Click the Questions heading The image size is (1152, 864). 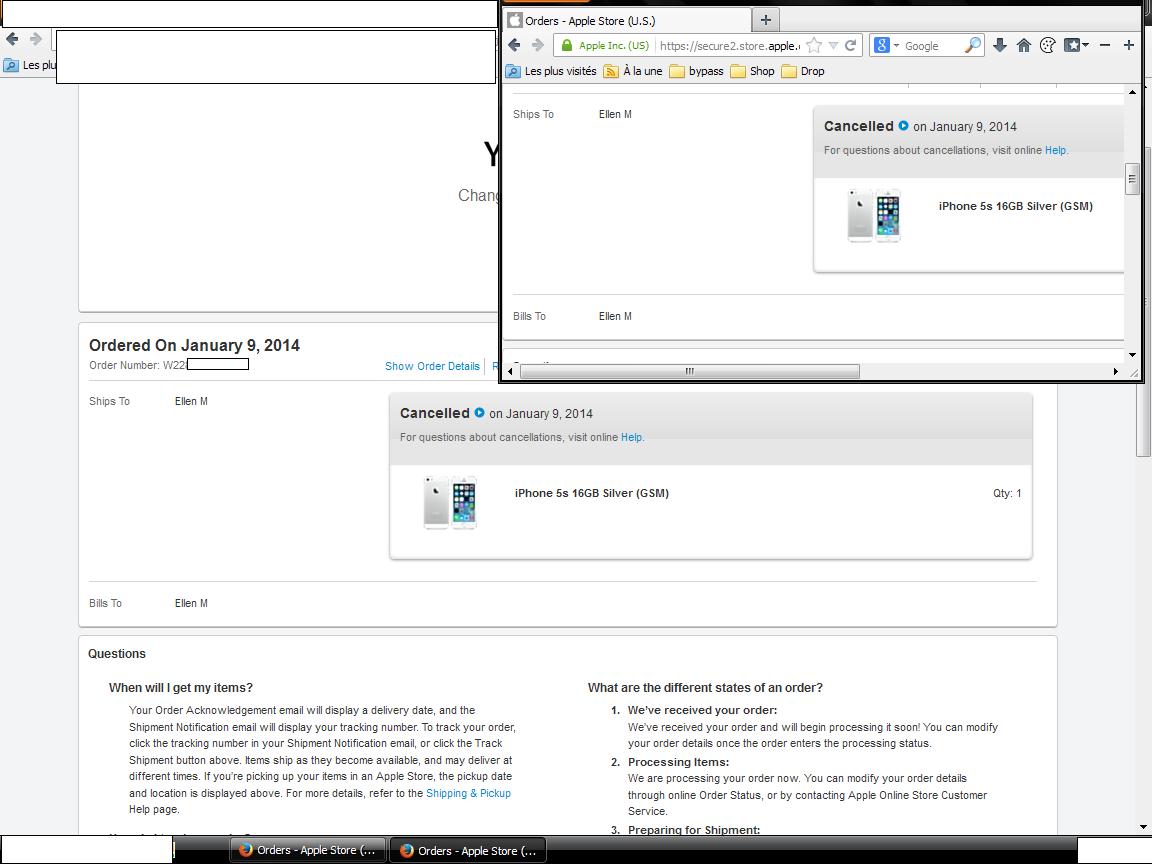point(117,654)
